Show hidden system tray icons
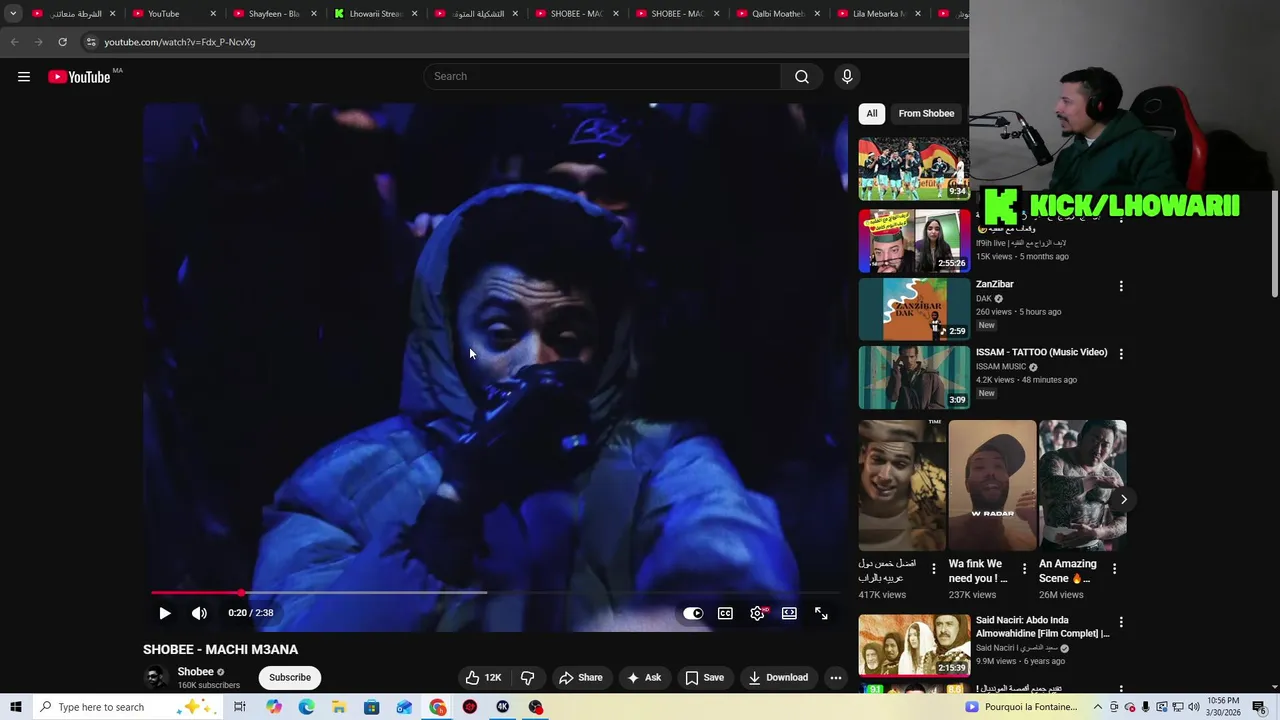 [1097, 707]
